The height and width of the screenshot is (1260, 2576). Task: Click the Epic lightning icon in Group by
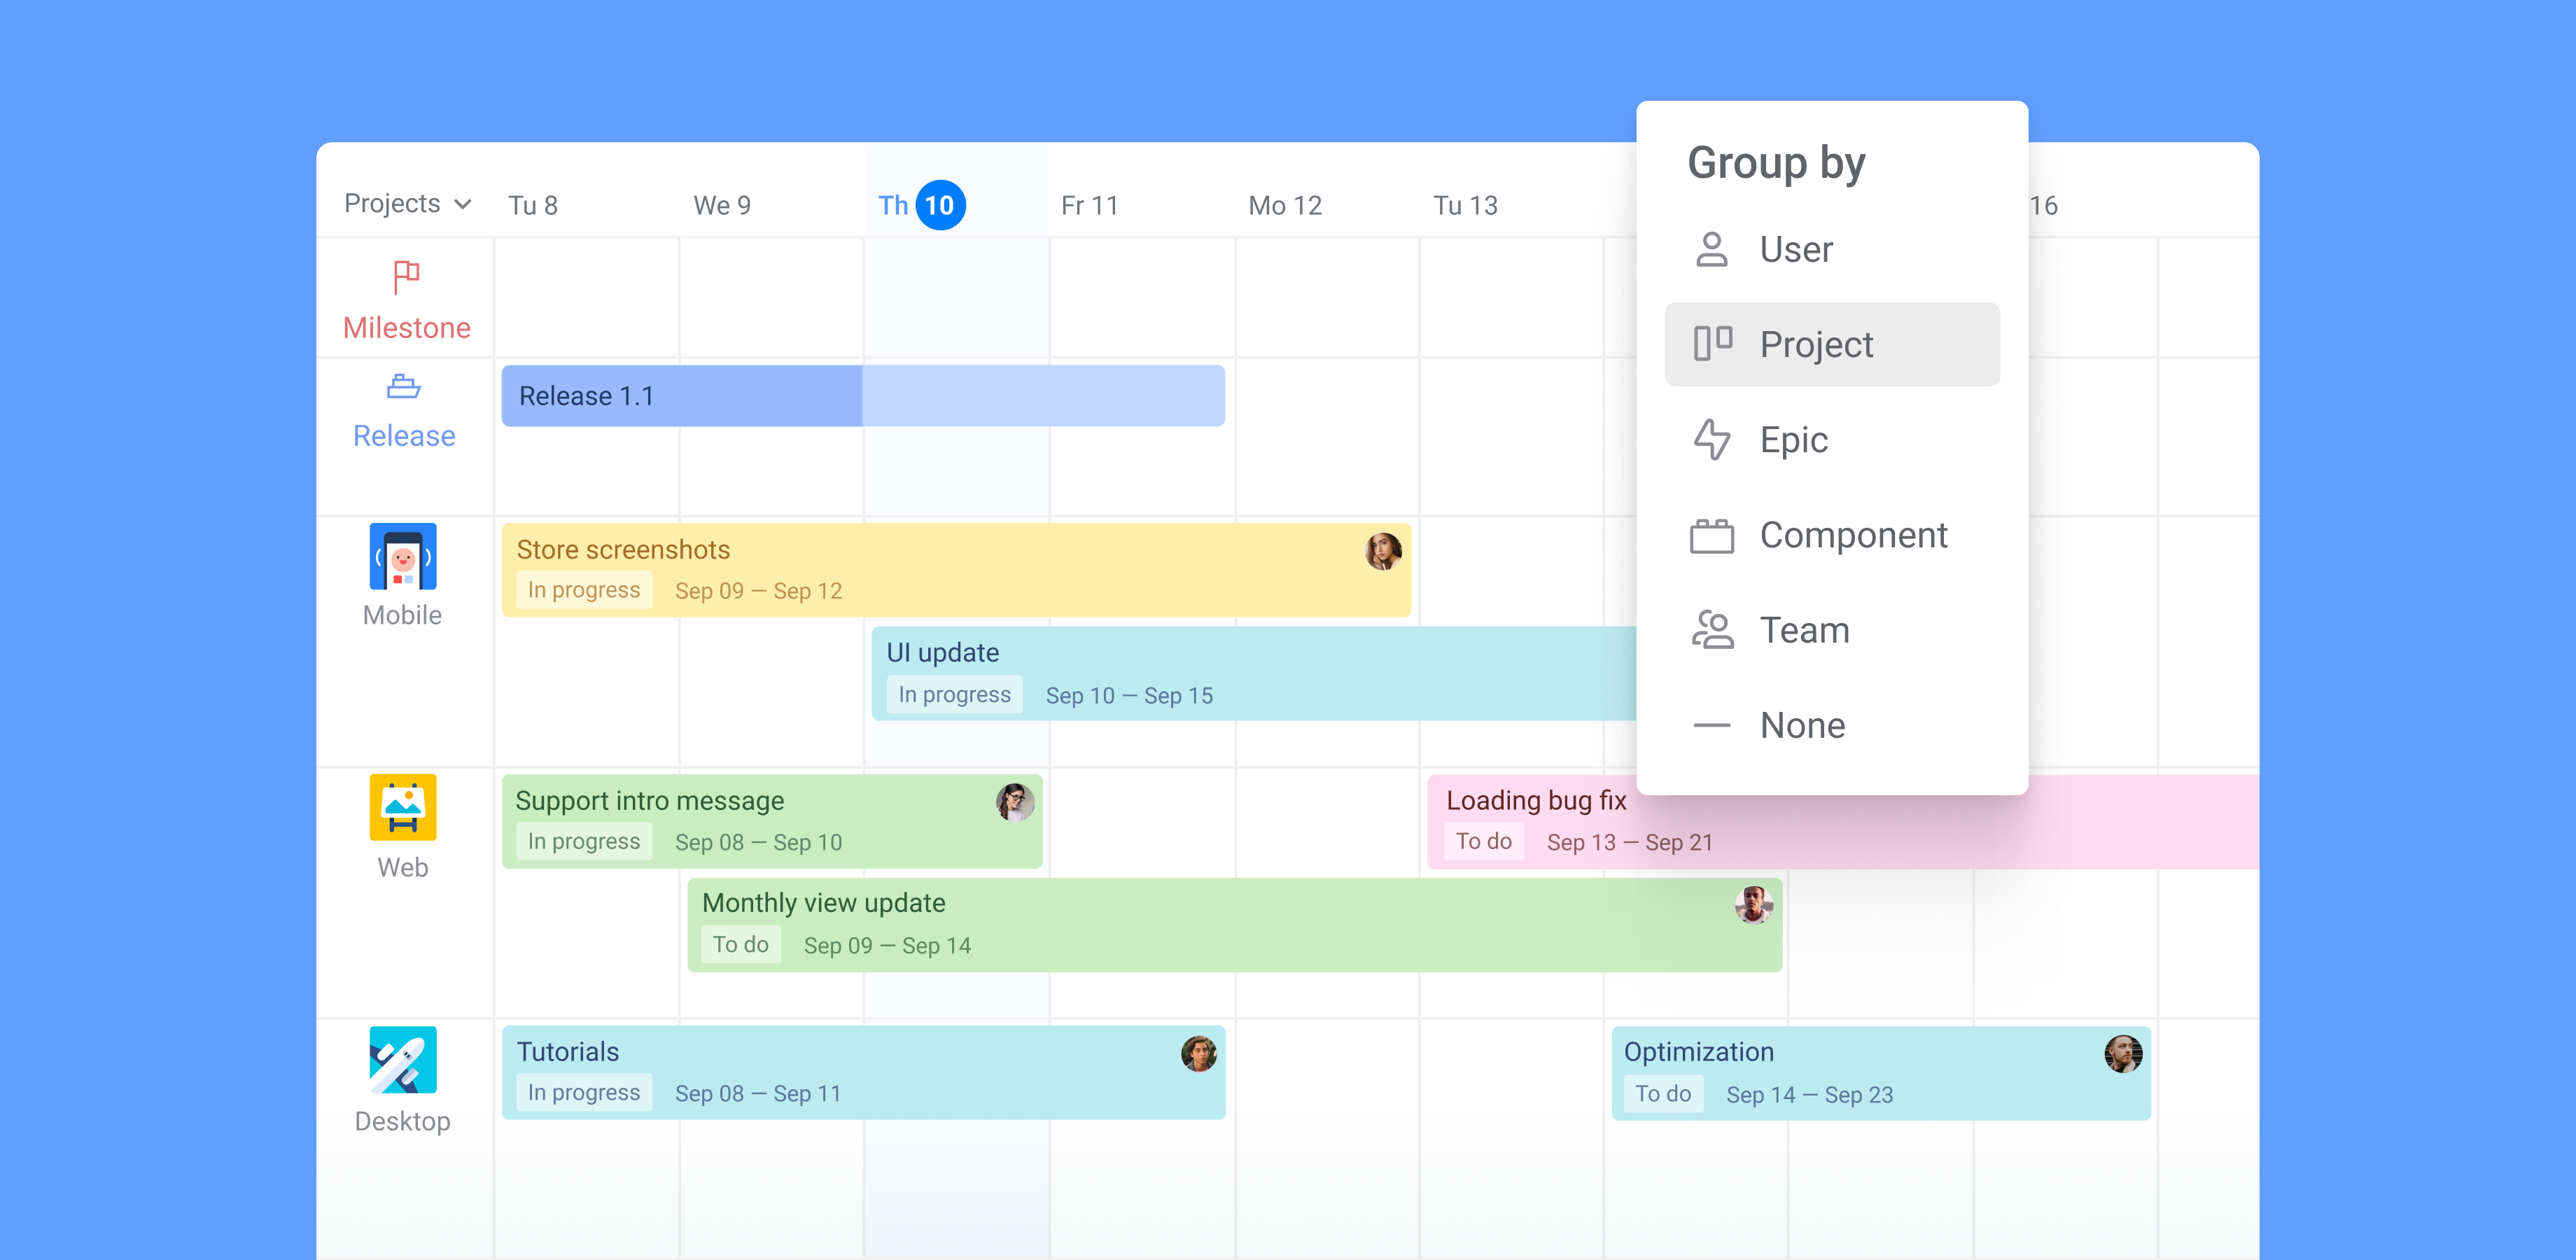click(1712, 439)
